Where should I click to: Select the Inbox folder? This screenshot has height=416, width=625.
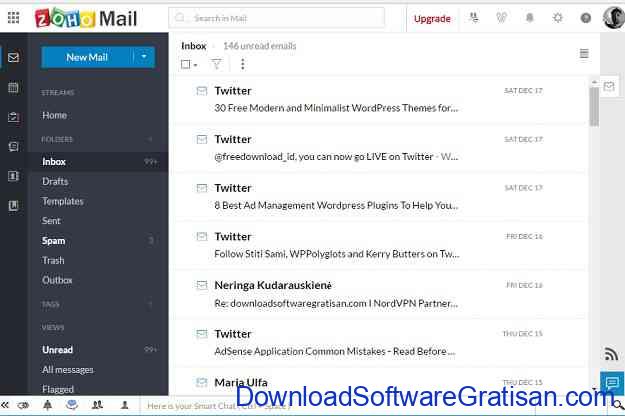coord(98,162)
